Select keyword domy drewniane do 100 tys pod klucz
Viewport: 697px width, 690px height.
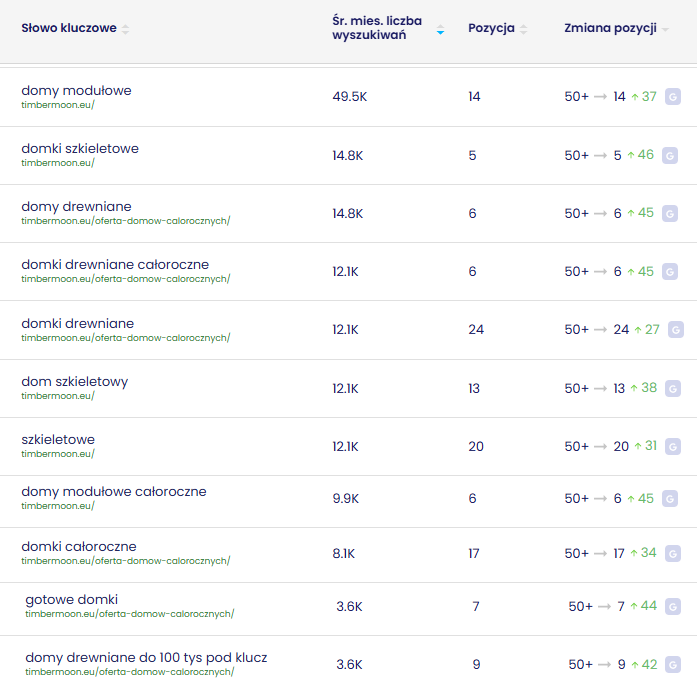pyautogui.click(x=146, y=657)
